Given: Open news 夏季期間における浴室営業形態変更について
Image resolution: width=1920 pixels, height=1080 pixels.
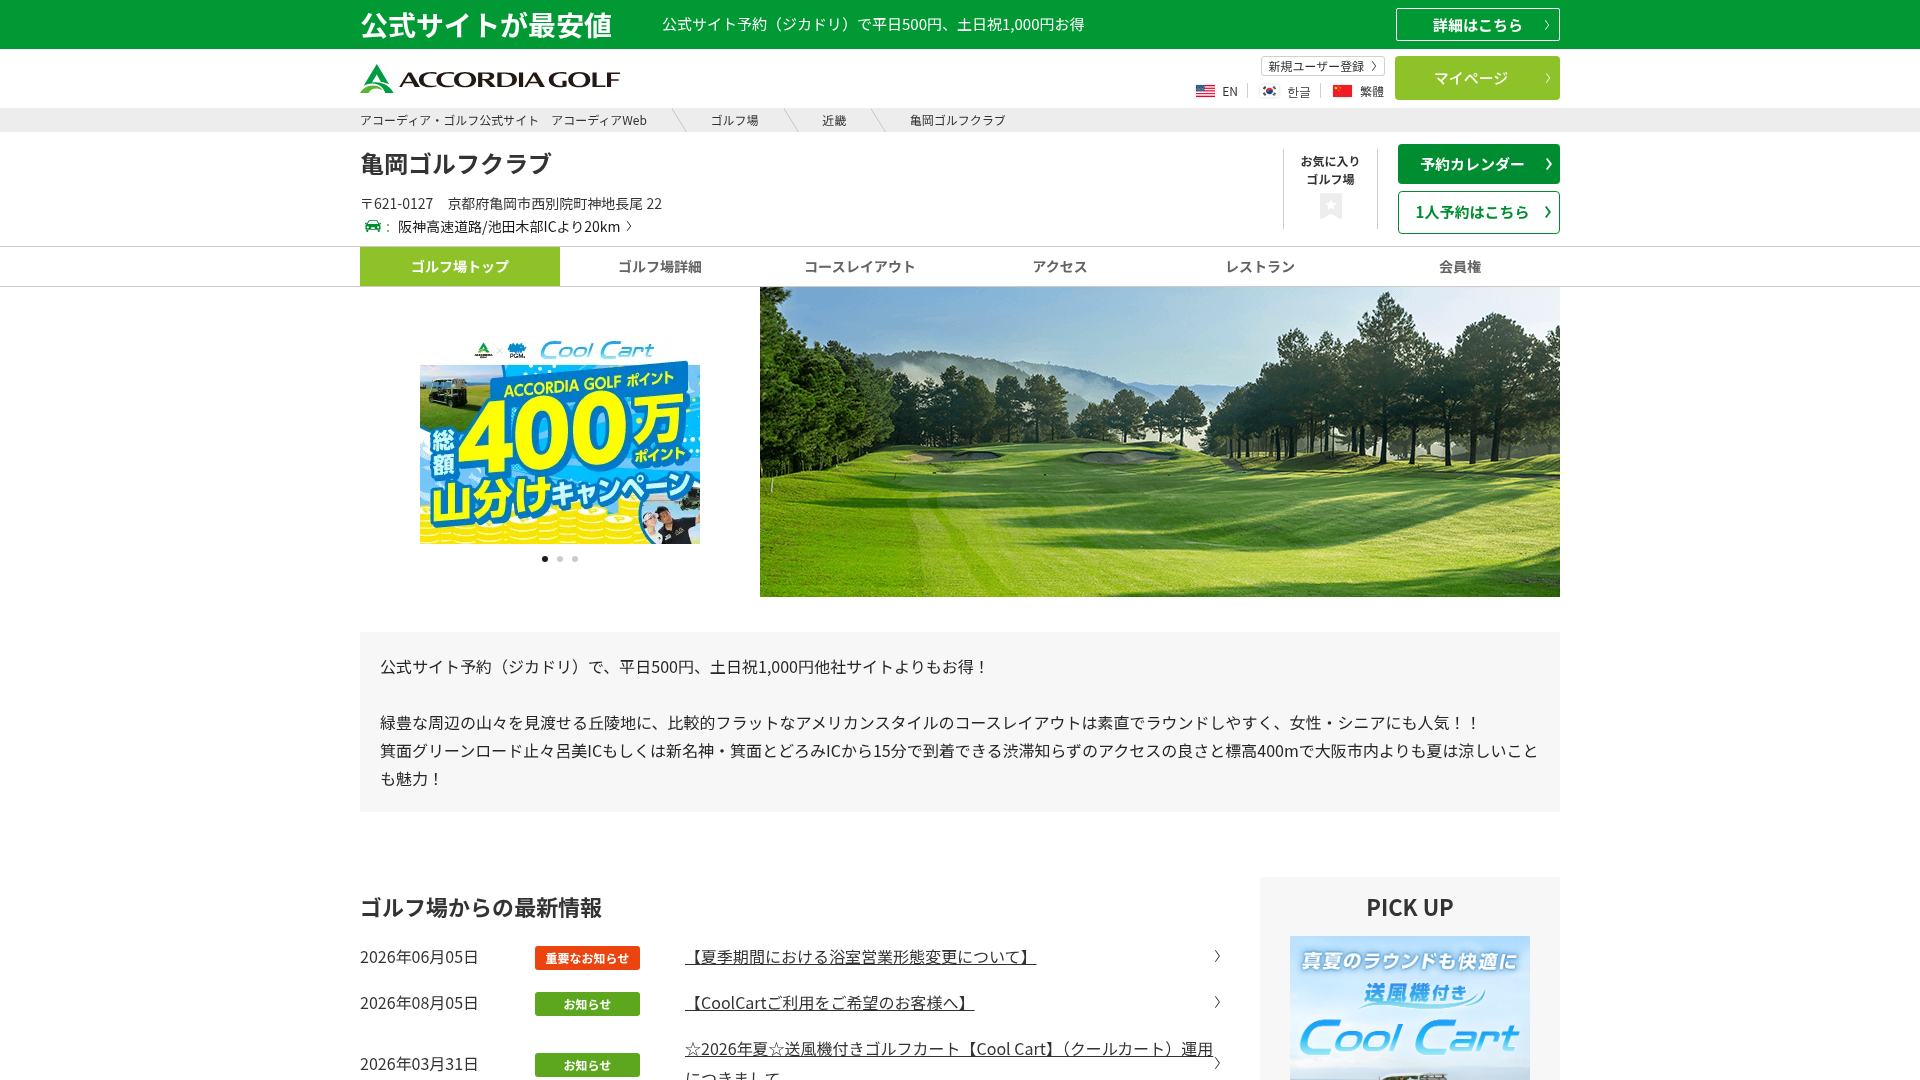Looking at the screenshot, I should 860,957.
